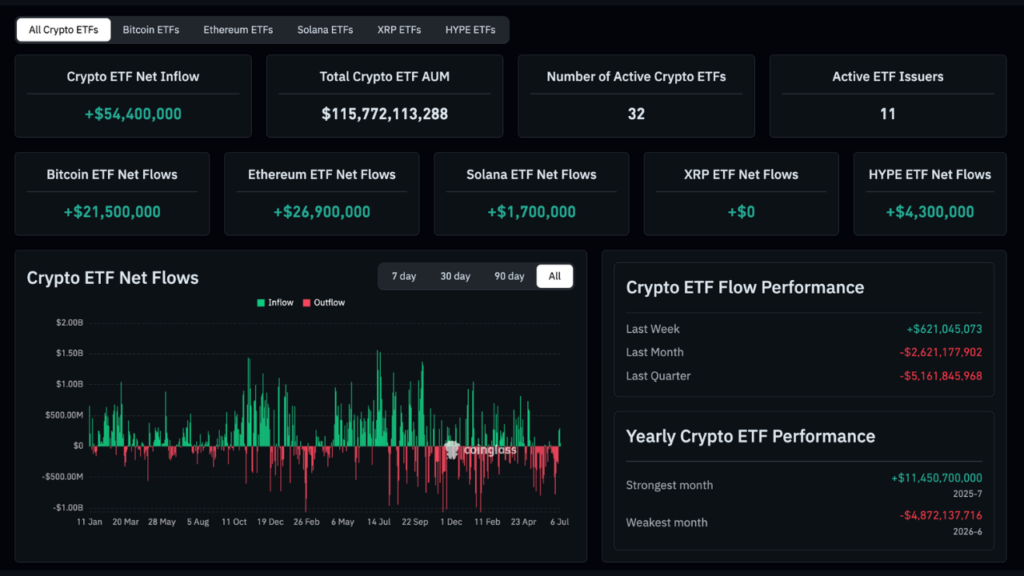The image size is (1024, 576).
Task: Select the All Crypto ETFs tab
Action: click(63, 30)
